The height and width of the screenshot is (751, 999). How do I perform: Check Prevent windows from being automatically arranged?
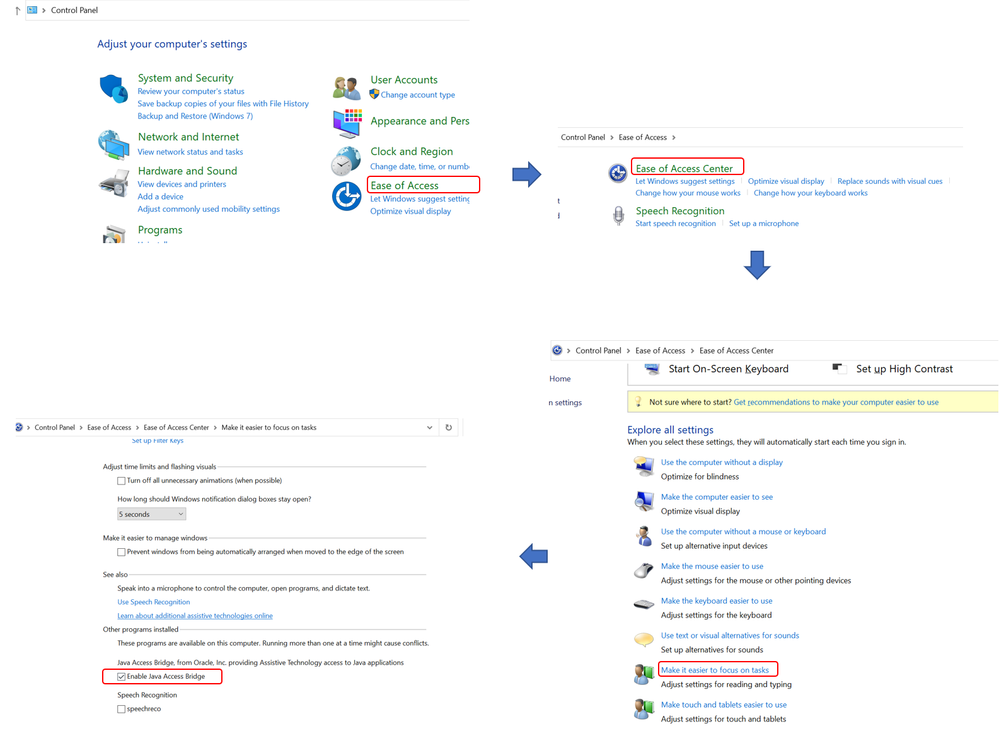tap(121, 552)
